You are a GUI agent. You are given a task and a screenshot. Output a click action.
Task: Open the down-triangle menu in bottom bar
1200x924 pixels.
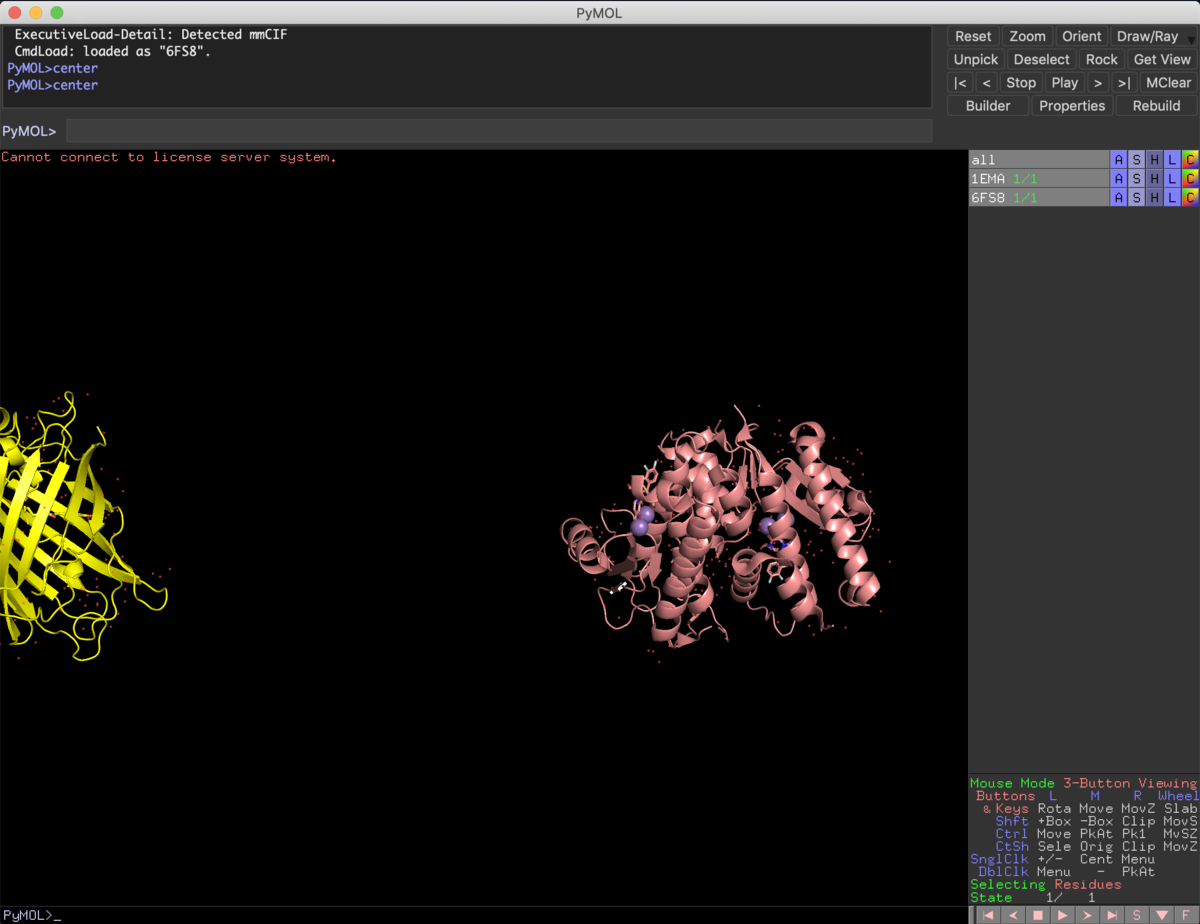[x=1162, y=915]
